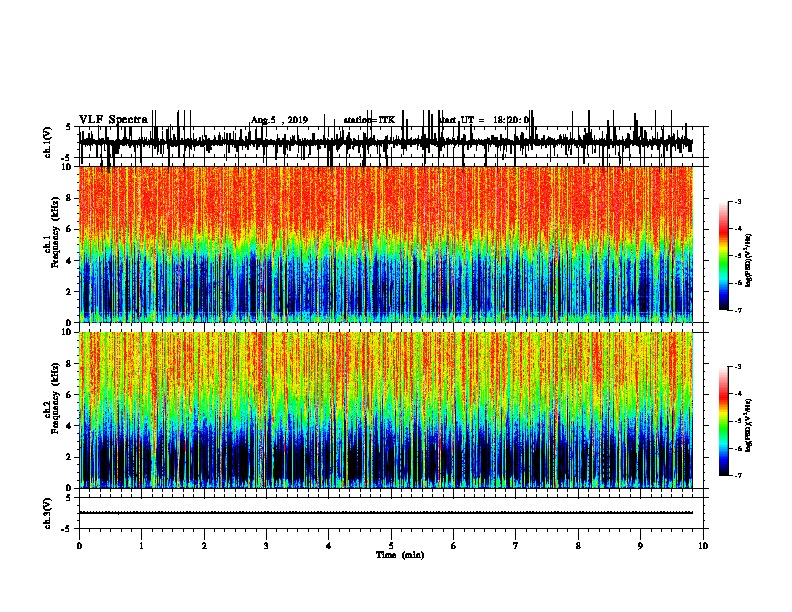
Task: Click the "VLF Spectra" plot title
Action: tap(113, 120)
